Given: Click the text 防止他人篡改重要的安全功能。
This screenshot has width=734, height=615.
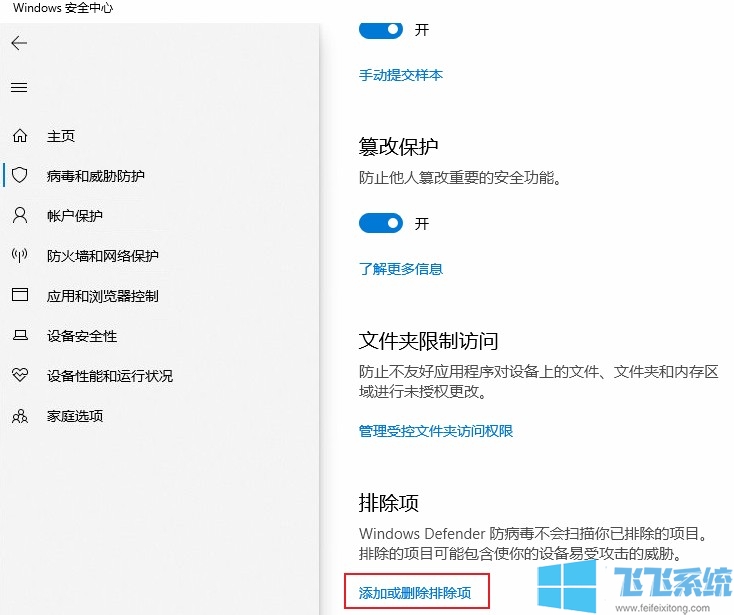Looking at the screenshot, I should point(460,177).
